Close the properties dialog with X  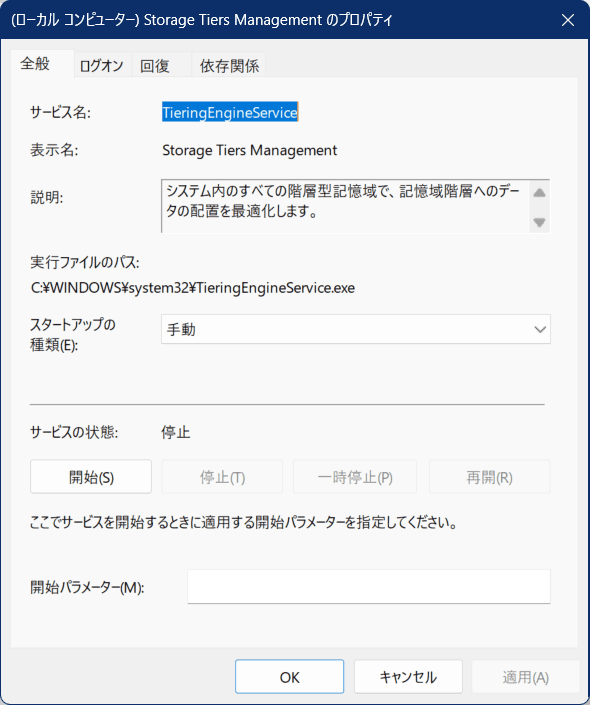pyautogui.click(x=568, y=20)
